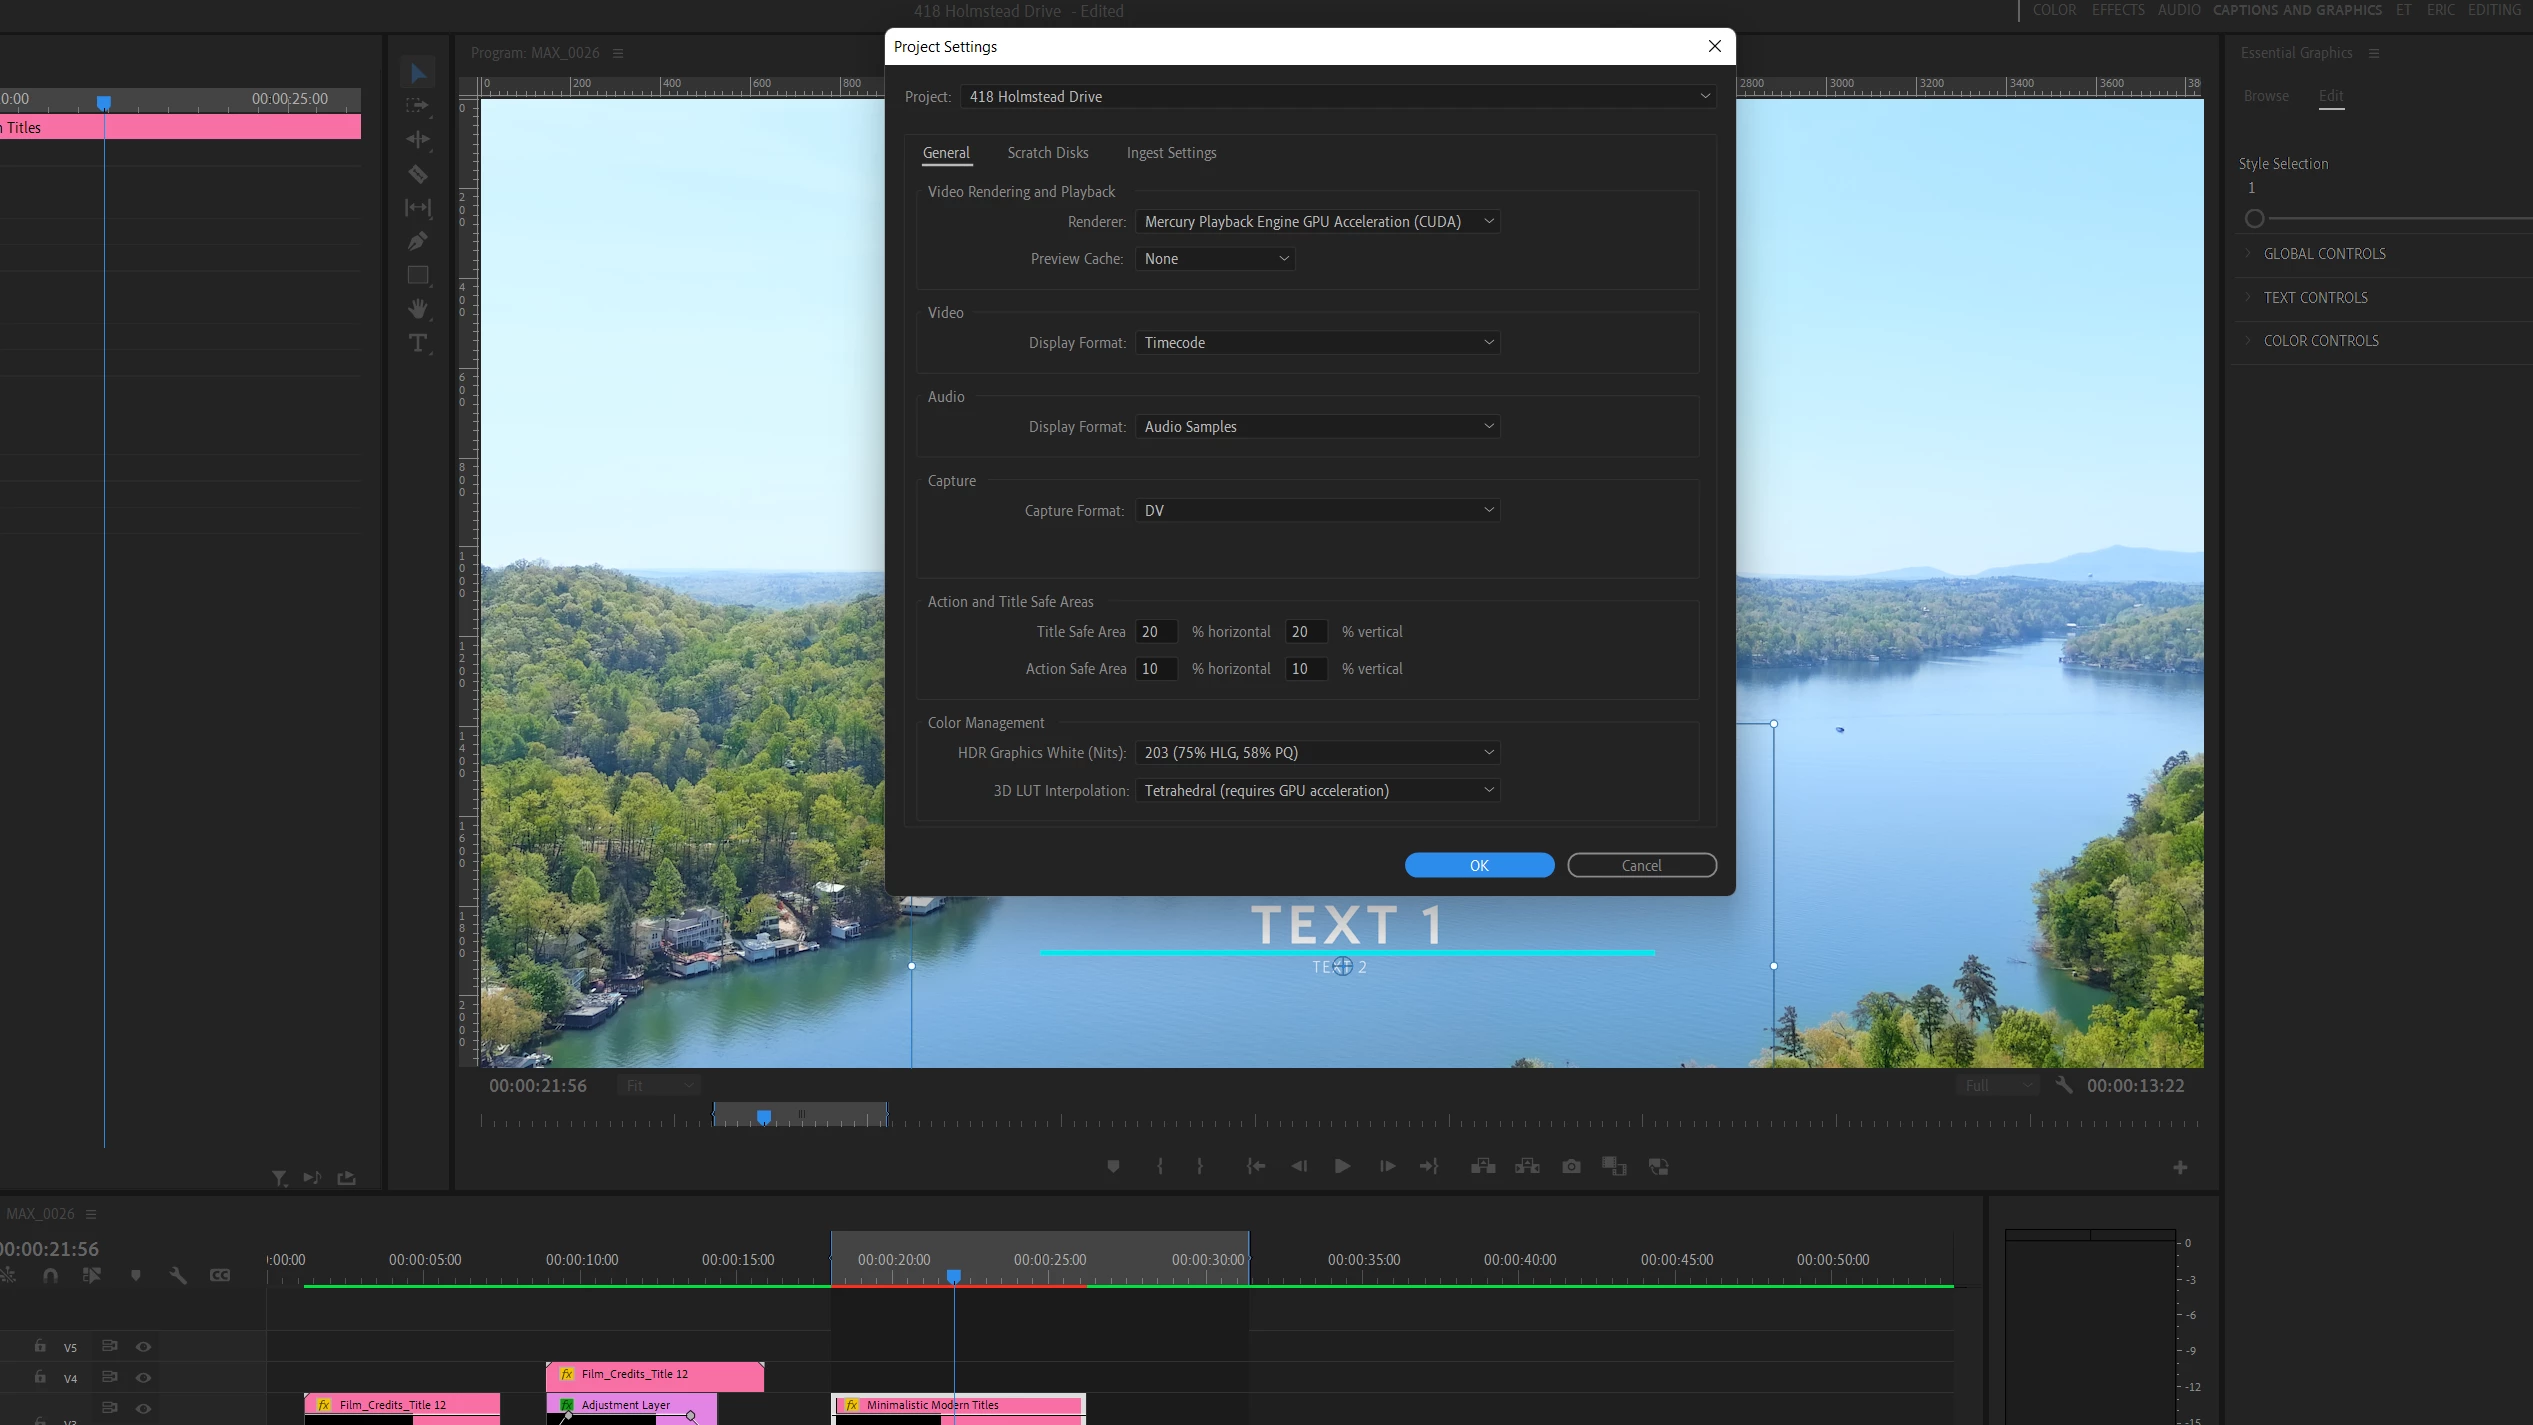
Task: Select the Hand tool
Action: tap(418, 308)
